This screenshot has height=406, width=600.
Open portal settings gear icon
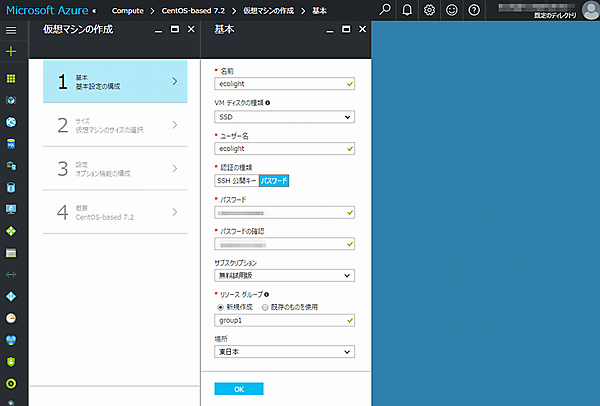coord(429,9)
